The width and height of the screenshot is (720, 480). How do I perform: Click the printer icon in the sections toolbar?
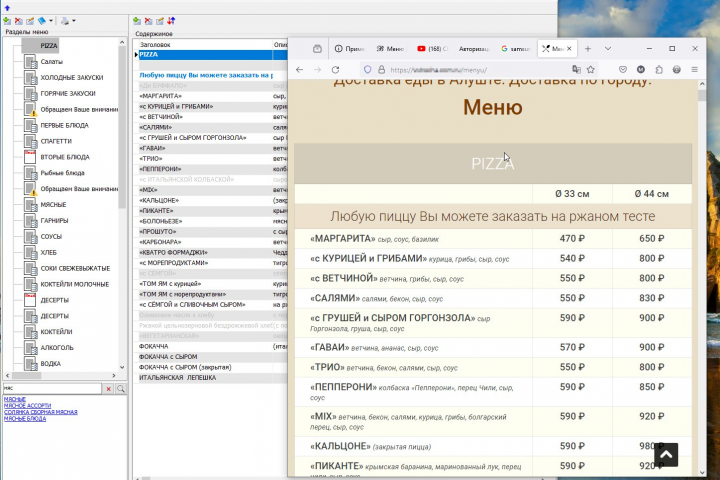click(x=65, y=21)
